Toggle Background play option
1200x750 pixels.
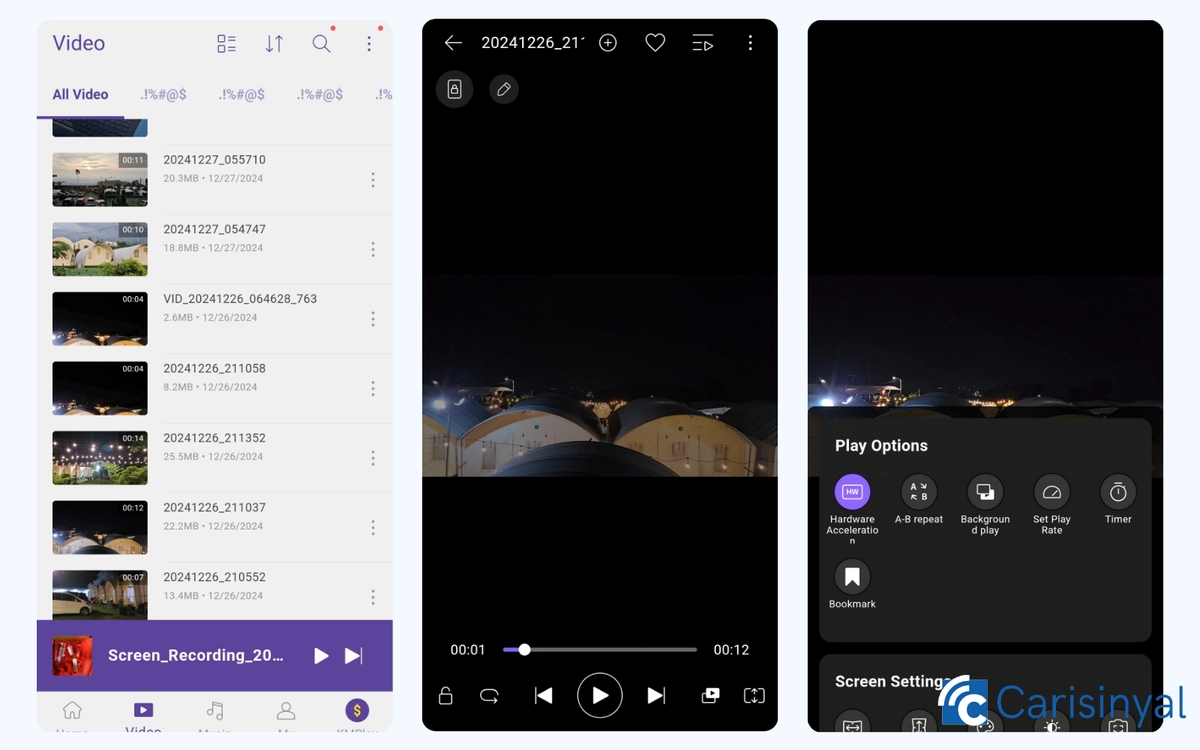(985, 506)
